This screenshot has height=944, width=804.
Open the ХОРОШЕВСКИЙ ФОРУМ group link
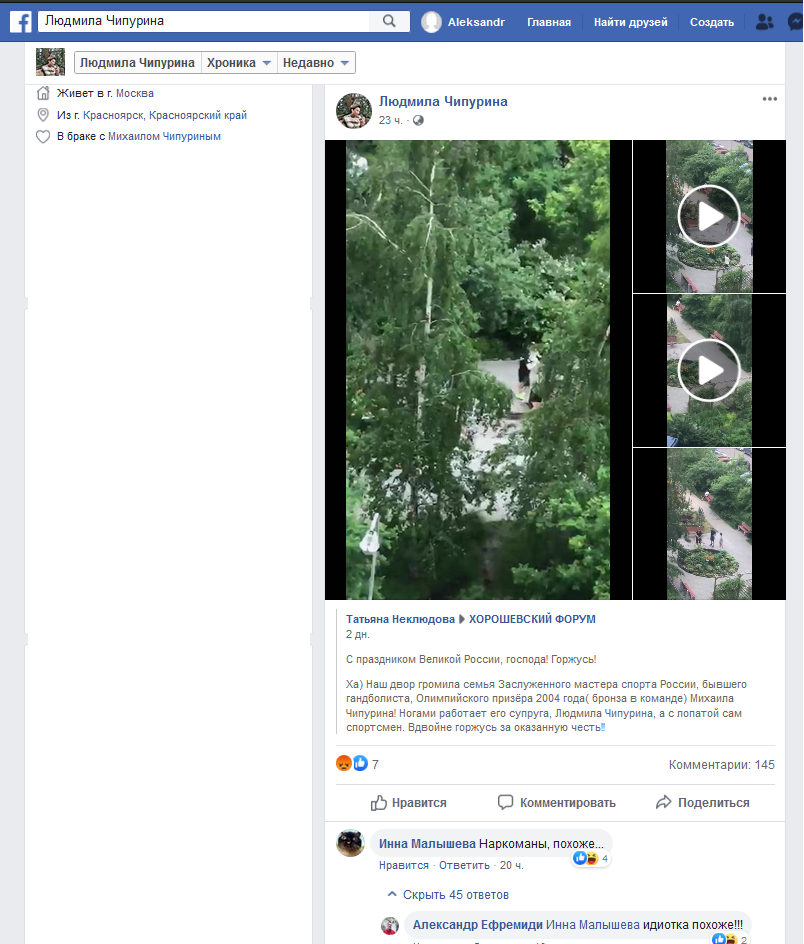click(x=532, y=619)
